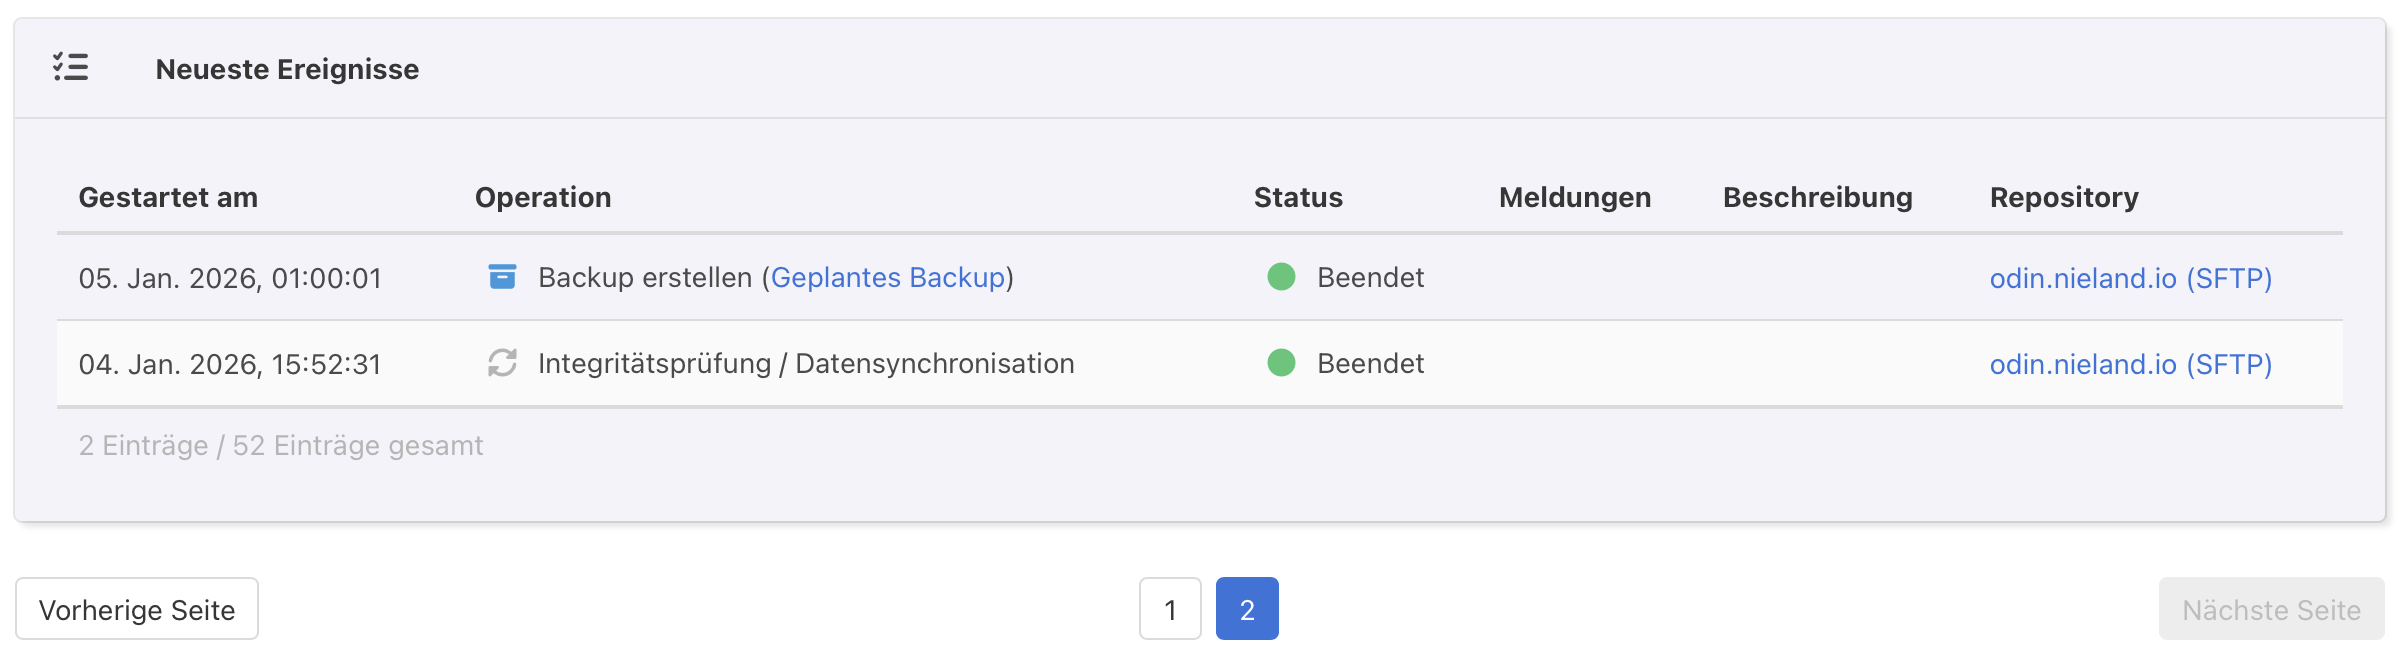
Task: Select the current page 2 button
Action: tap(1247, 609)
